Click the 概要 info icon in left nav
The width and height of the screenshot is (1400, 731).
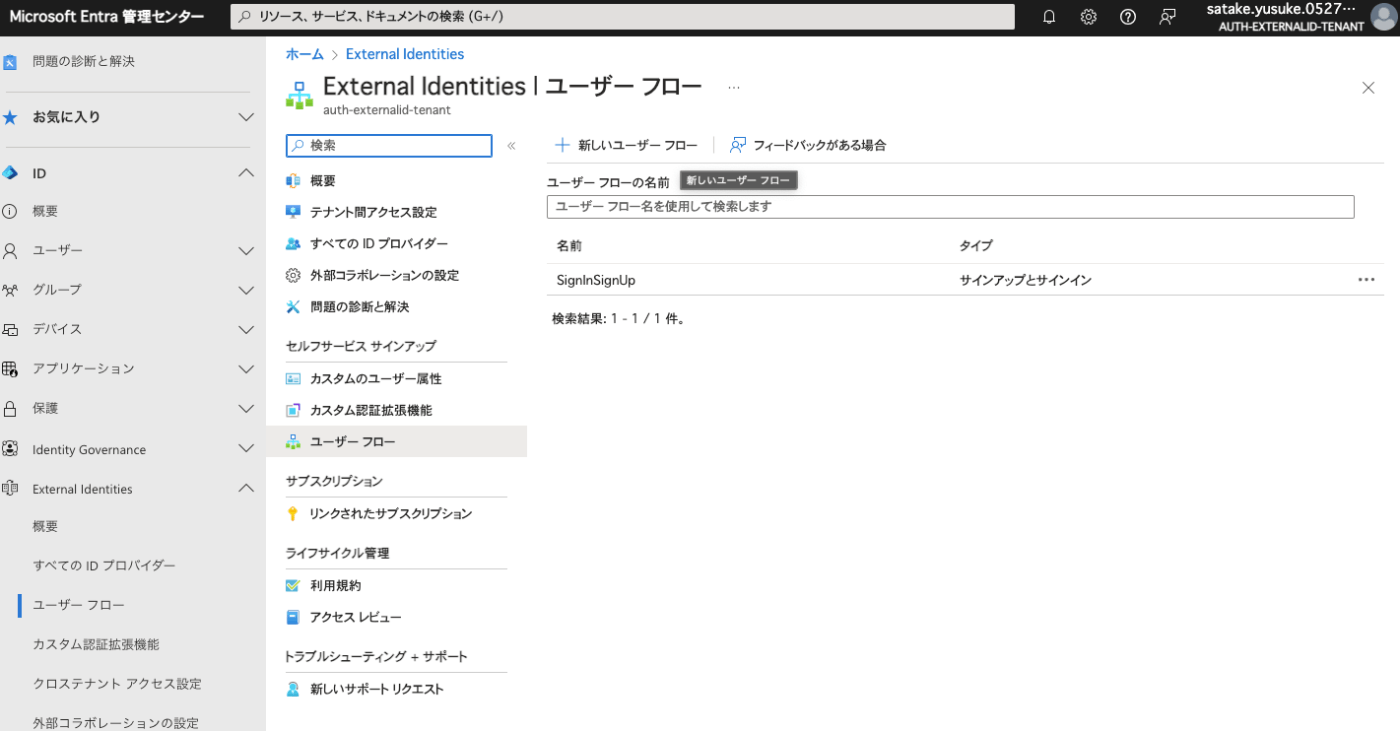(10, 211)
